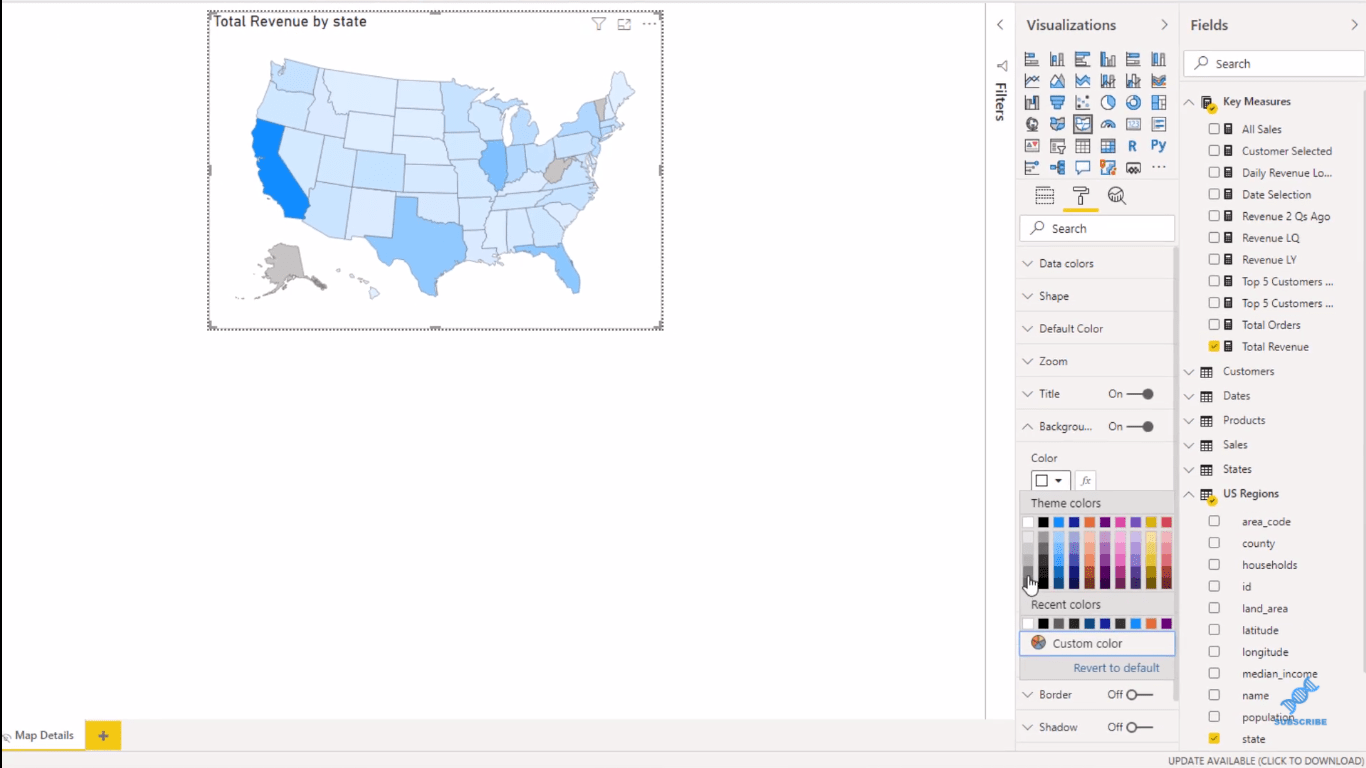Select the donut chart visualization

click(x=1133, y=102)
